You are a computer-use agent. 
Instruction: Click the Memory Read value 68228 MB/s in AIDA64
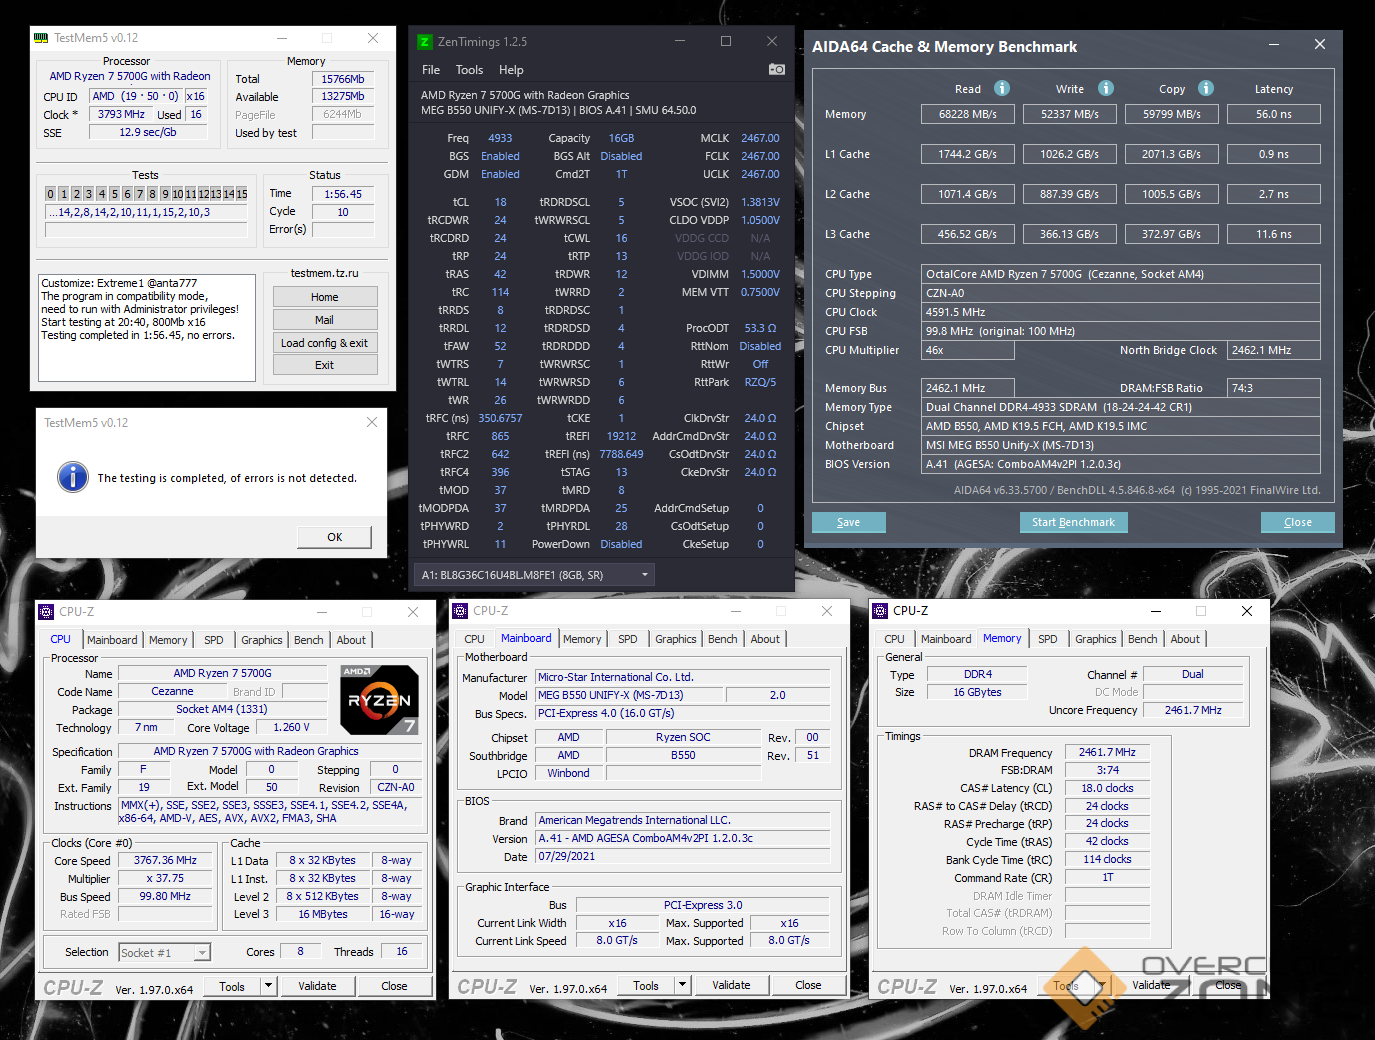click(968, 114)
